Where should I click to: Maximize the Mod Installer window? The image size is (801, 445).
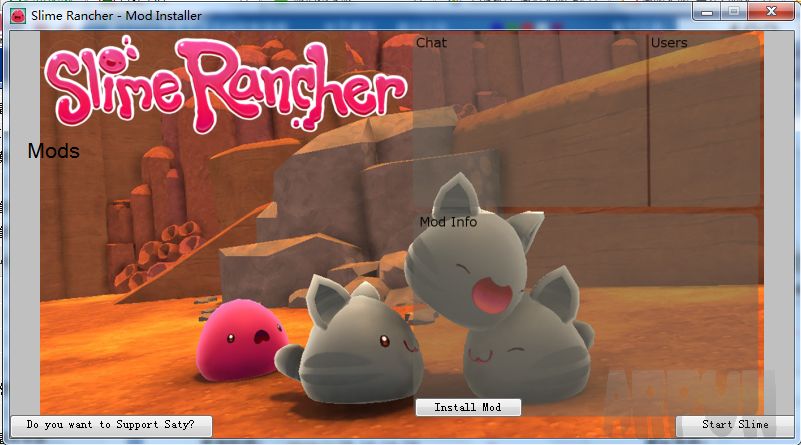[734, 12]
